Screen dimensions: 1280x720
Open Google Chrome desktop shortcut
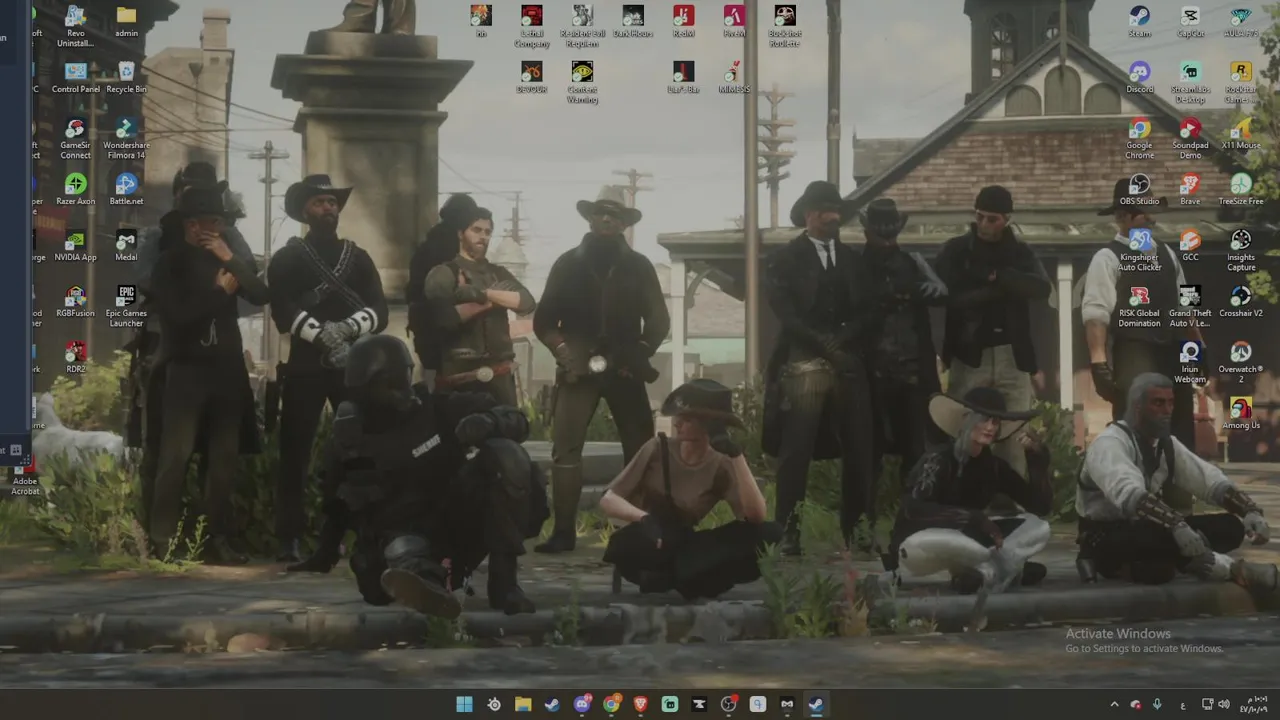coord(1139,139)
